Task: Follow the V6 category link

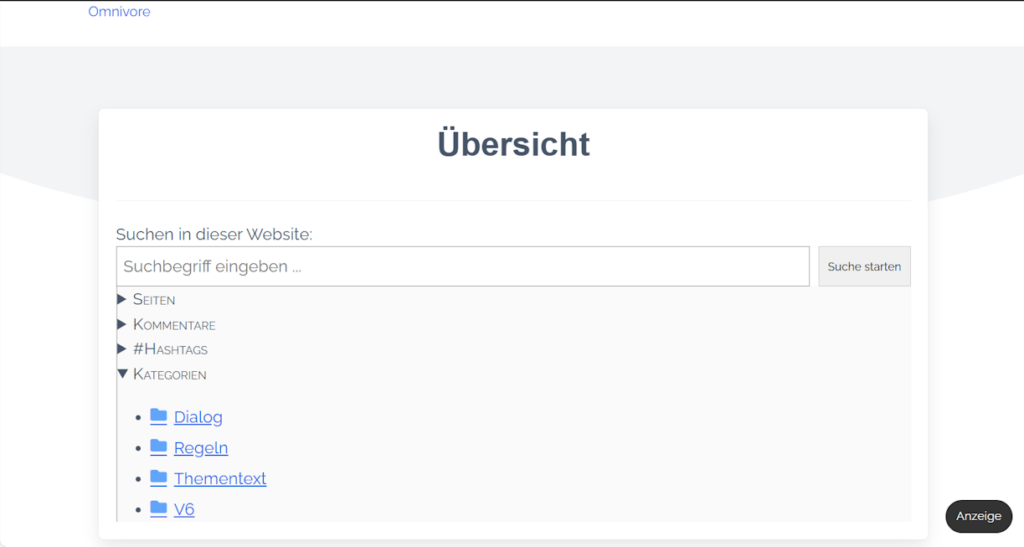Action: tap(184, 510)
